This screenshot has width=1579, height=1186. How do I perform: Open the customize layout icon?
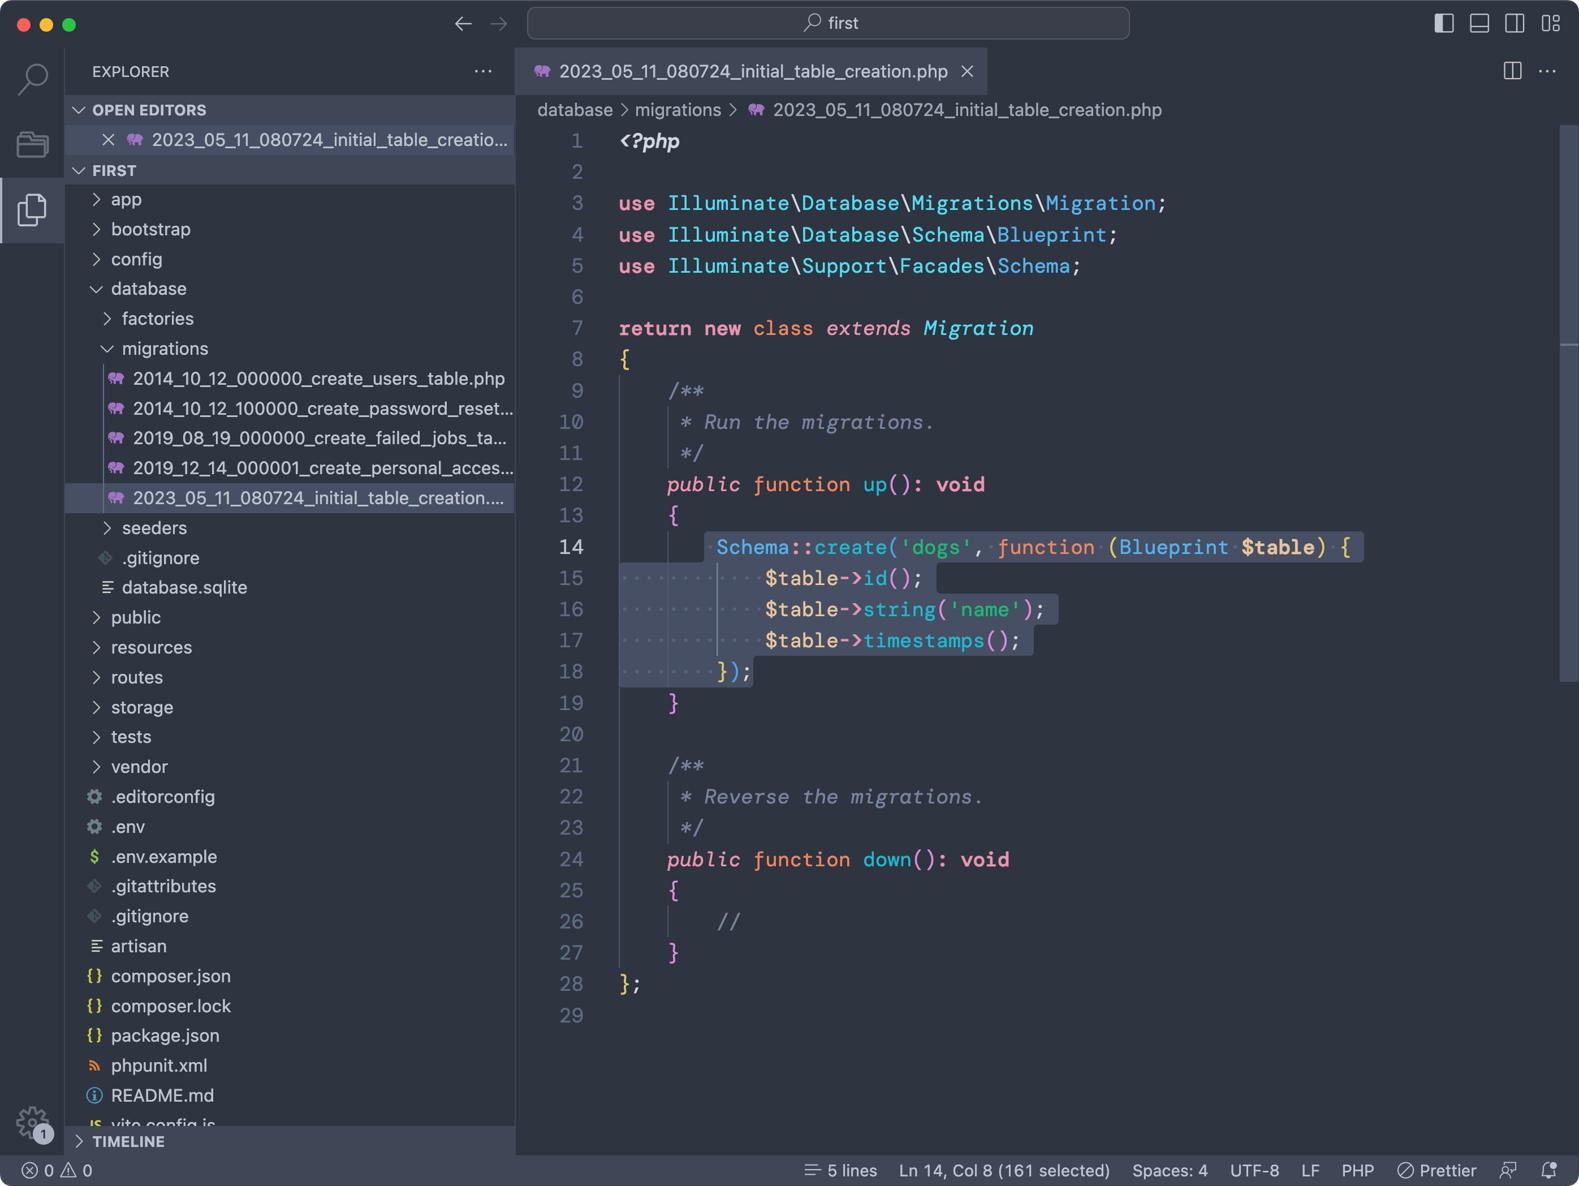click(1550, 23)
